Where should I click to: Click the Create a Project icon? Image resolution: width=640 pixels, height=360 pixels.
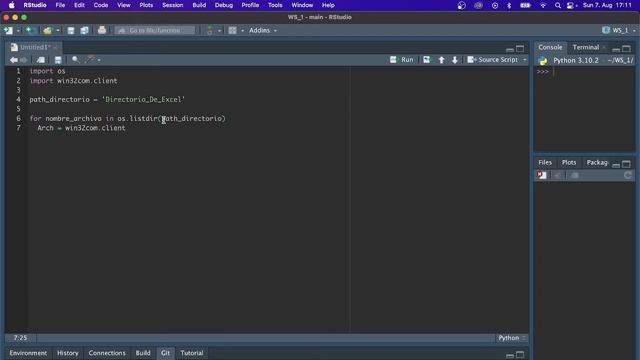[29, 30]
